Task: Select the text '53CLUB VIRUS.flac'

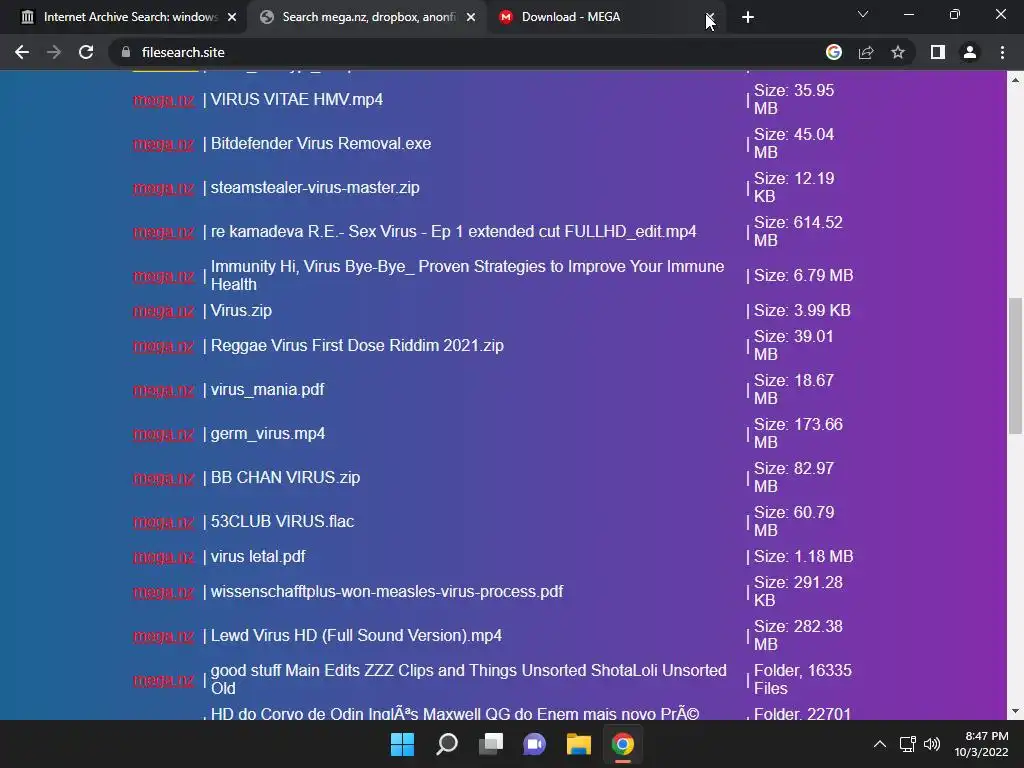Action: pos(282,521)
